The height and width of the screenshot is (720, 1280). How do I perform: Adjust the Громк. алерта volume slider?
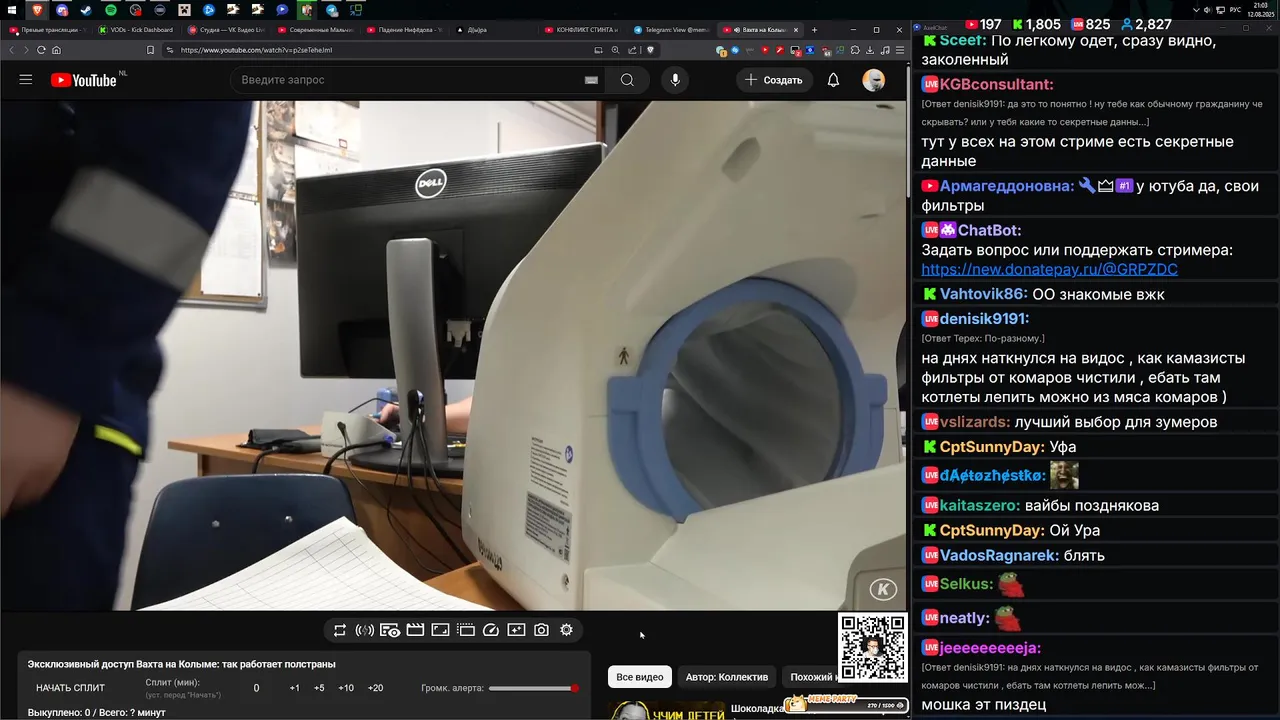[x=533, y=688]
